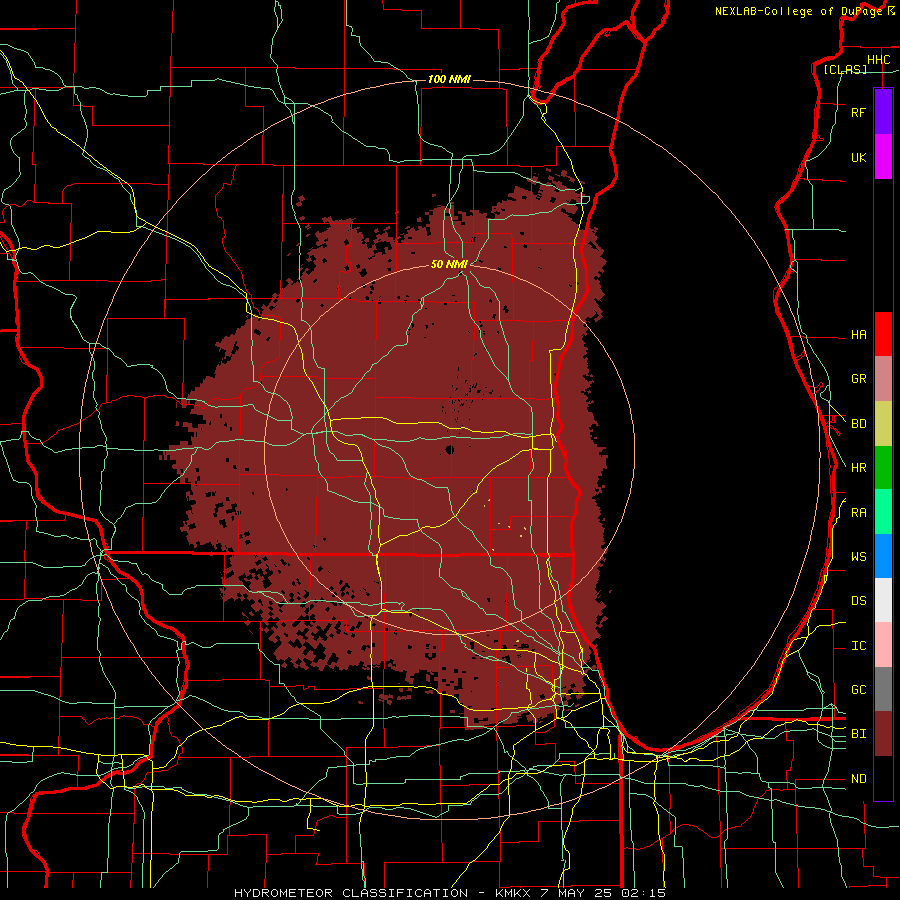900x900 pixels.
Task: Click the RA legend label
Action: click(859, 513)
